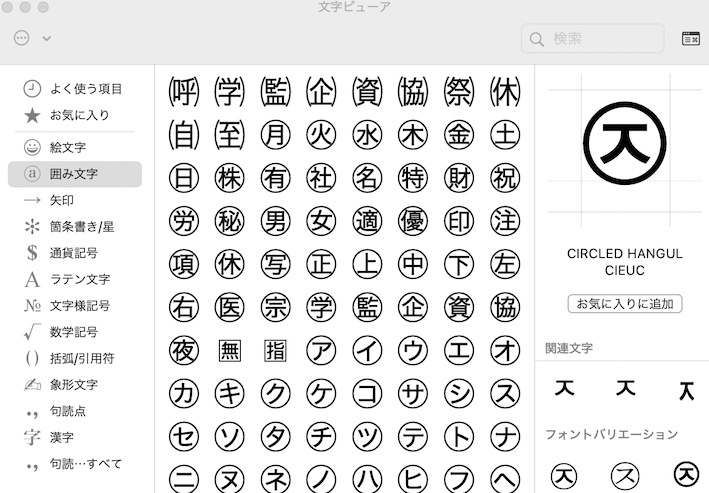Pick circled katakana ヒ

pyautogui.click(x=413, y=479)
